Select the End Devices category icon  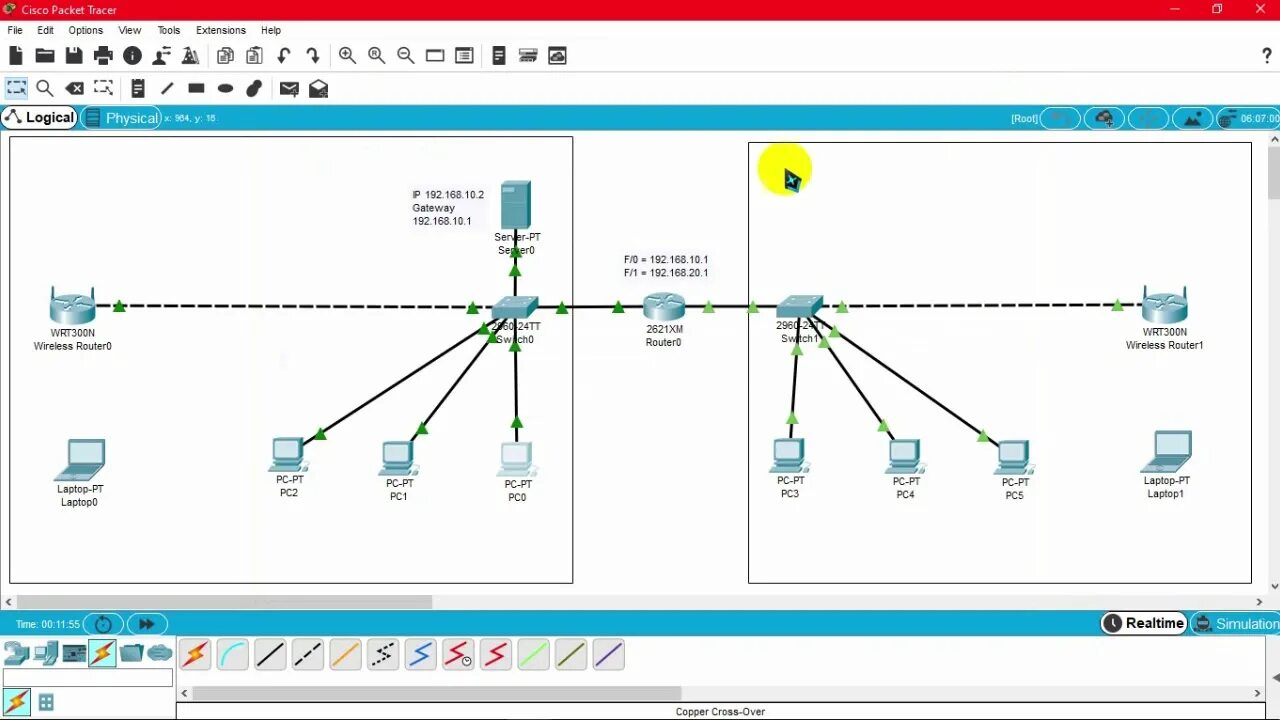(x=45, y=654)
